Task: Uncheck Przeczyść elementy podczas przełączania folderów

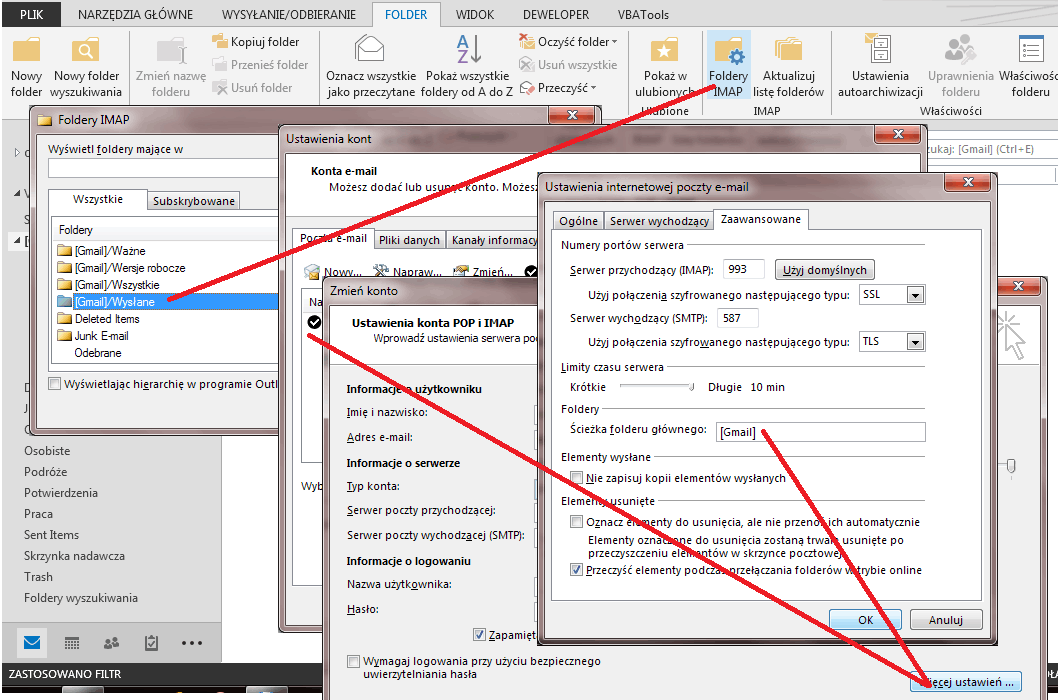Action: pos(576,570)
